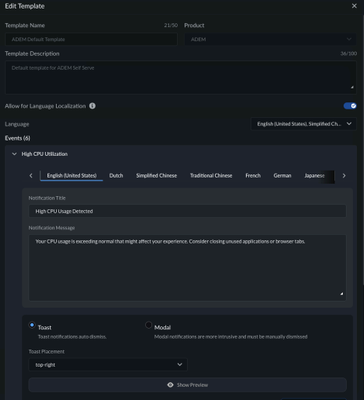Open the Language selection dropdown
The height and width of the screenshot is (400, 364).
coord(303,124)
